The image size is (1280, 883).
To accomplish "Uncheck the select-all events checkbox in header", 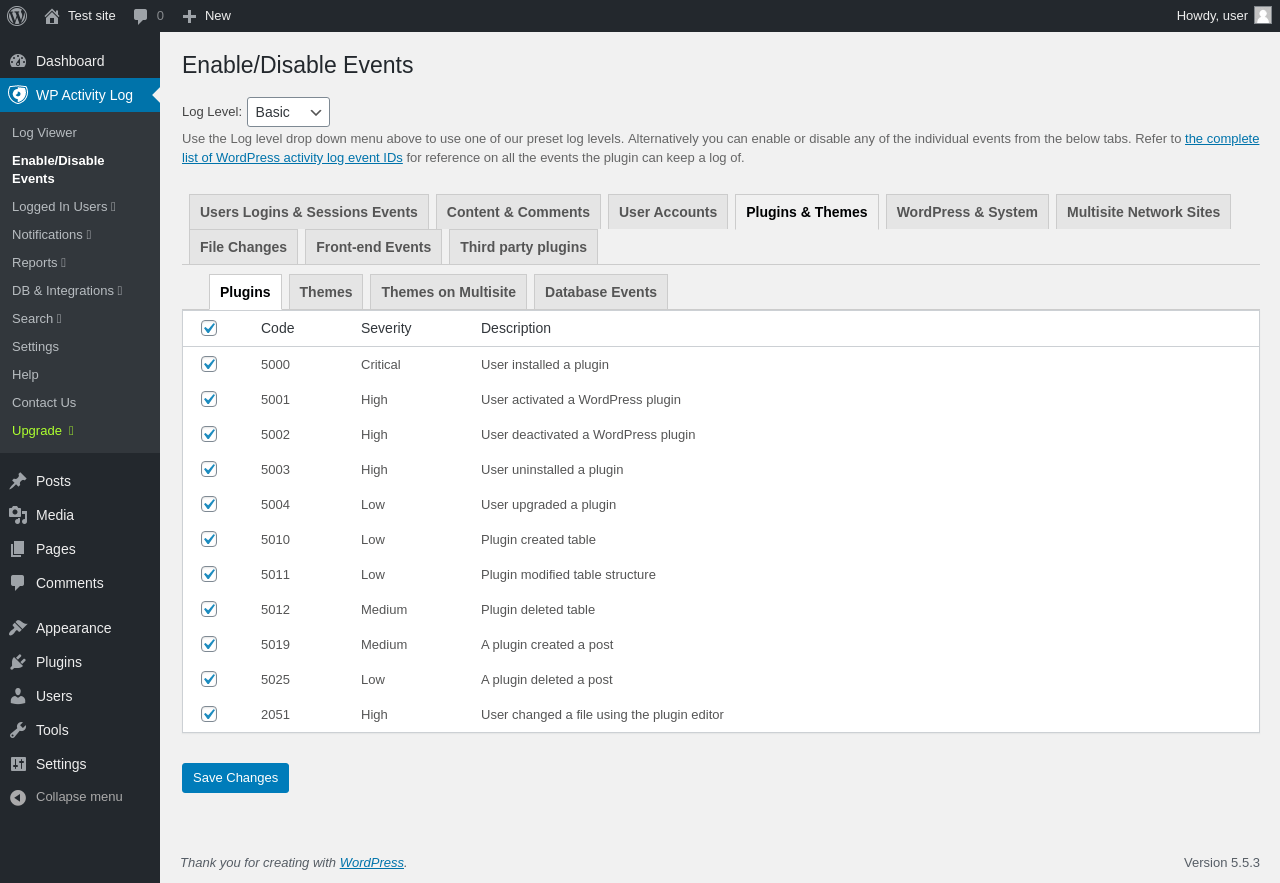I will 209,328.
